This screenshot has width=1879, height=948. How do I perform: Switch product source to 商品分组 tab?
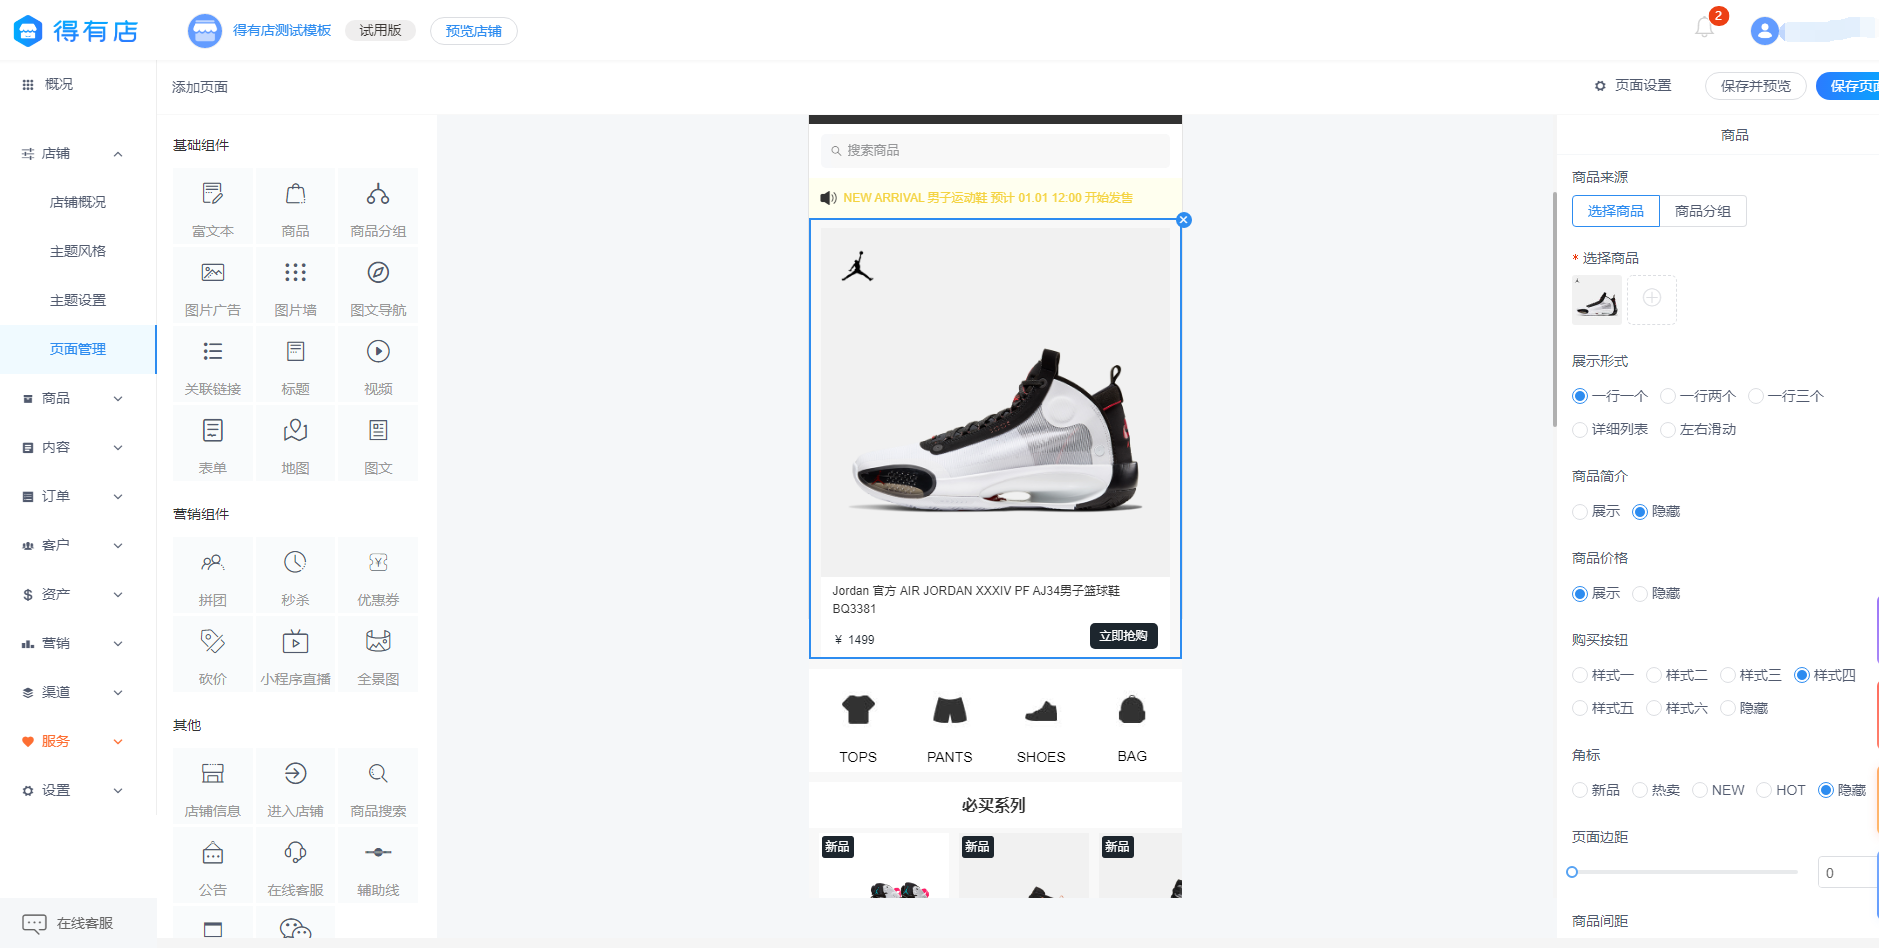1702,211
